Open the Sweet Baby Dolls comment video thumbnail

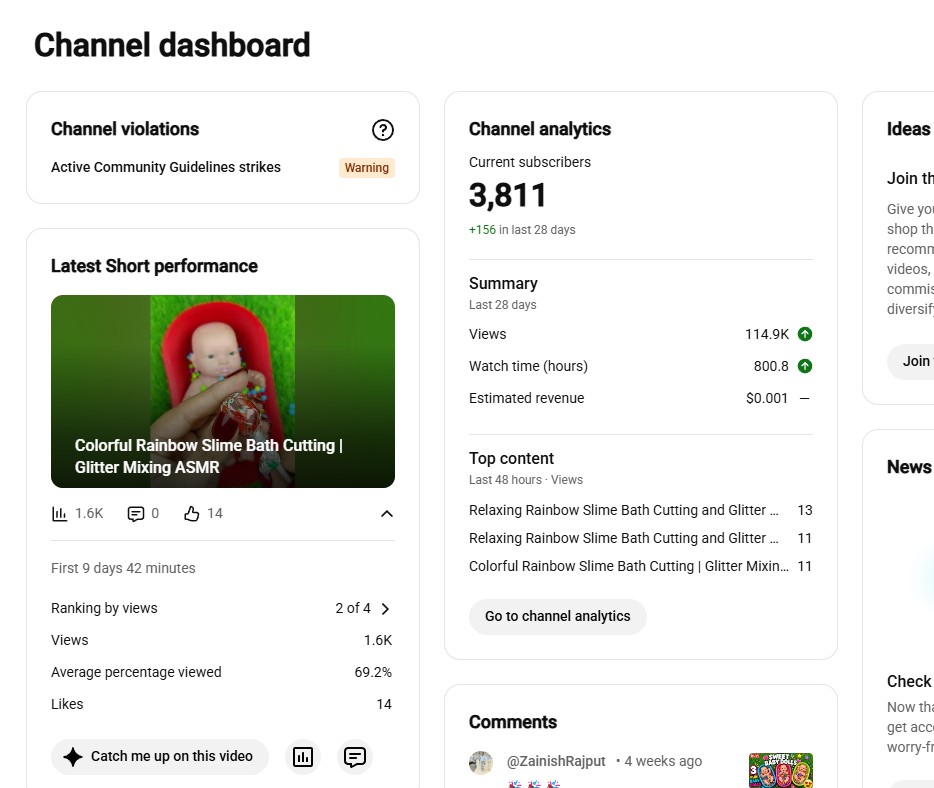781,770
